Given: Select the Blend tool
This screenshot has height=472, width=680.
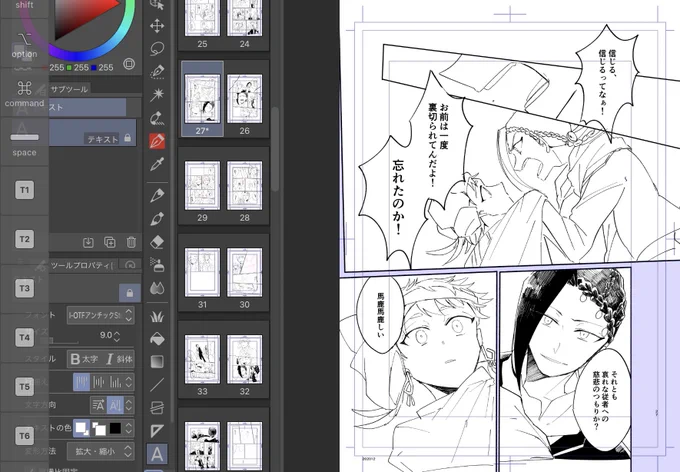Looking at the screenshot, I should (x=157, y=287).
